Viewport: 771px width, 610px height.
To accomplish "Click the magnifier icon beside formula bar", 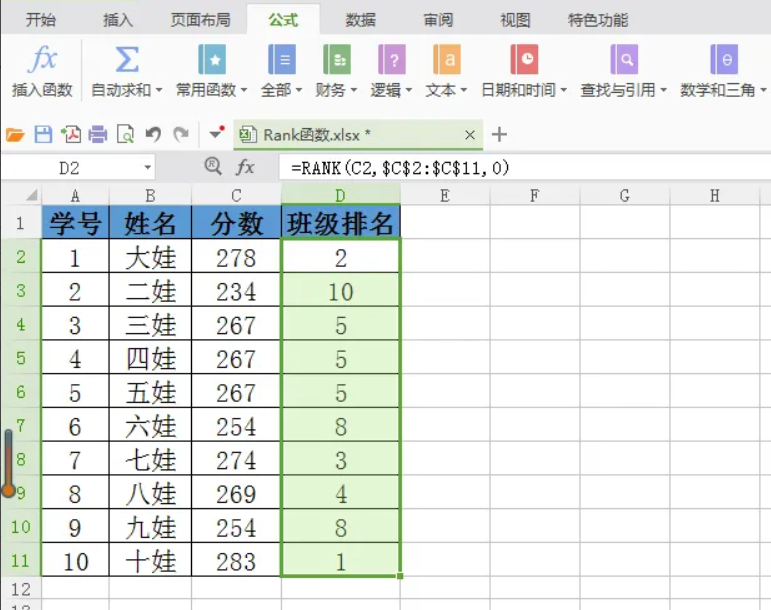I will (x=213, y=166).
